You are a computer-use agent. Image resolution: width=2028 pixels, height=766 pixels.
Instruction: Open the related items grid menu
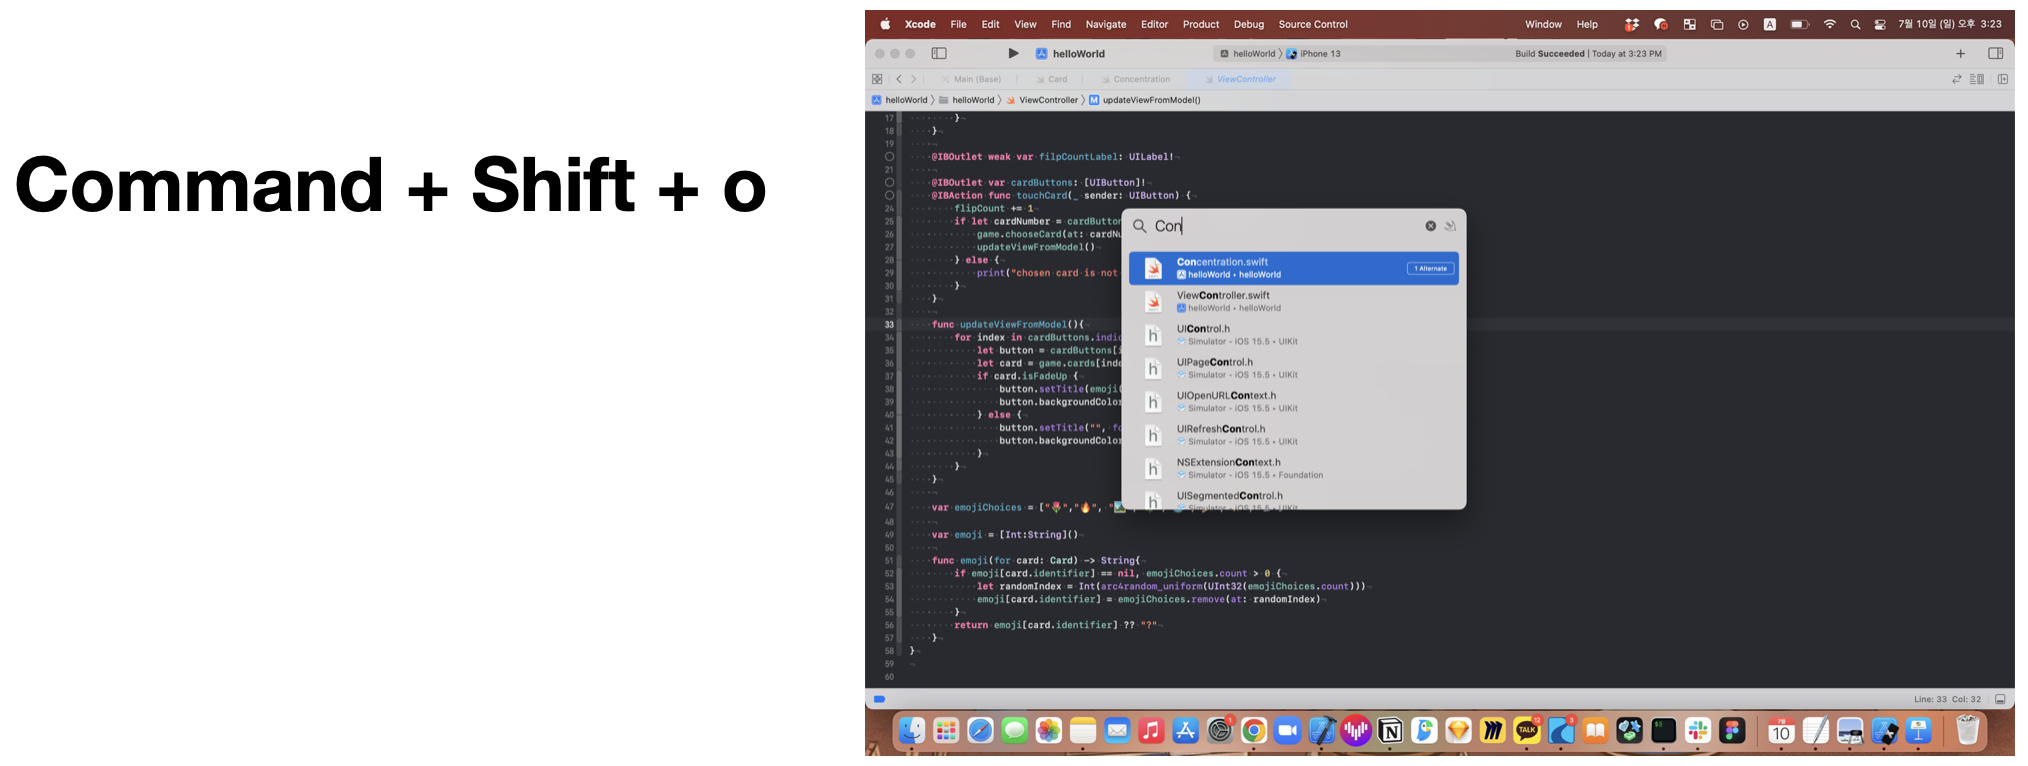[877, 79]
